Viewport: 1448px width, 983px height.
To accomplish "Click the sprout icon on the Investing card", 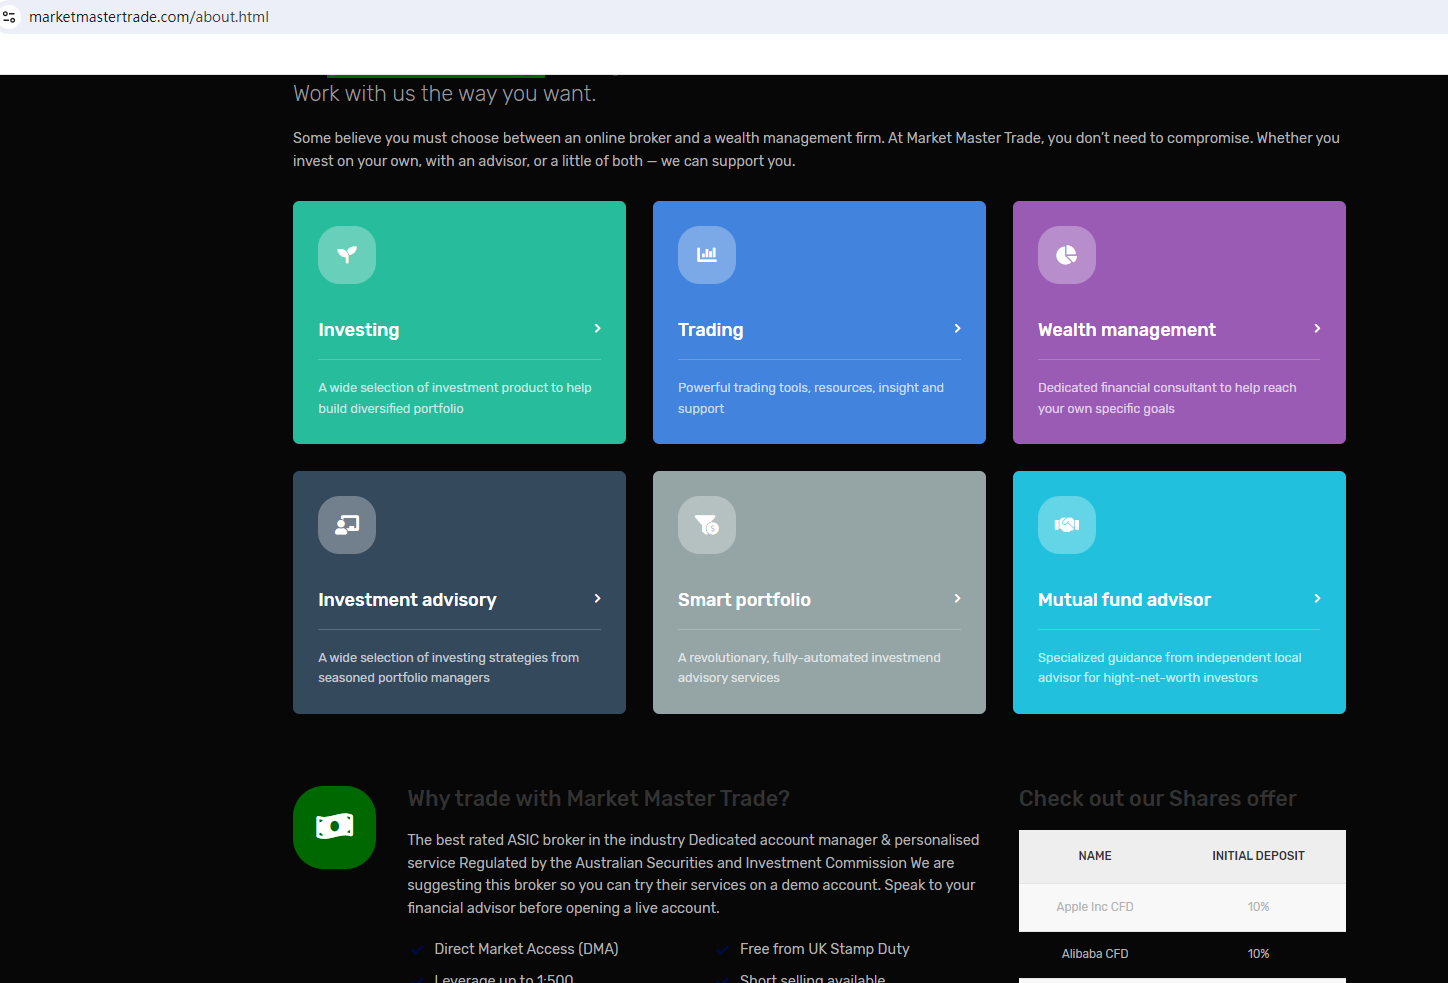I will click(x=347, y=255).
